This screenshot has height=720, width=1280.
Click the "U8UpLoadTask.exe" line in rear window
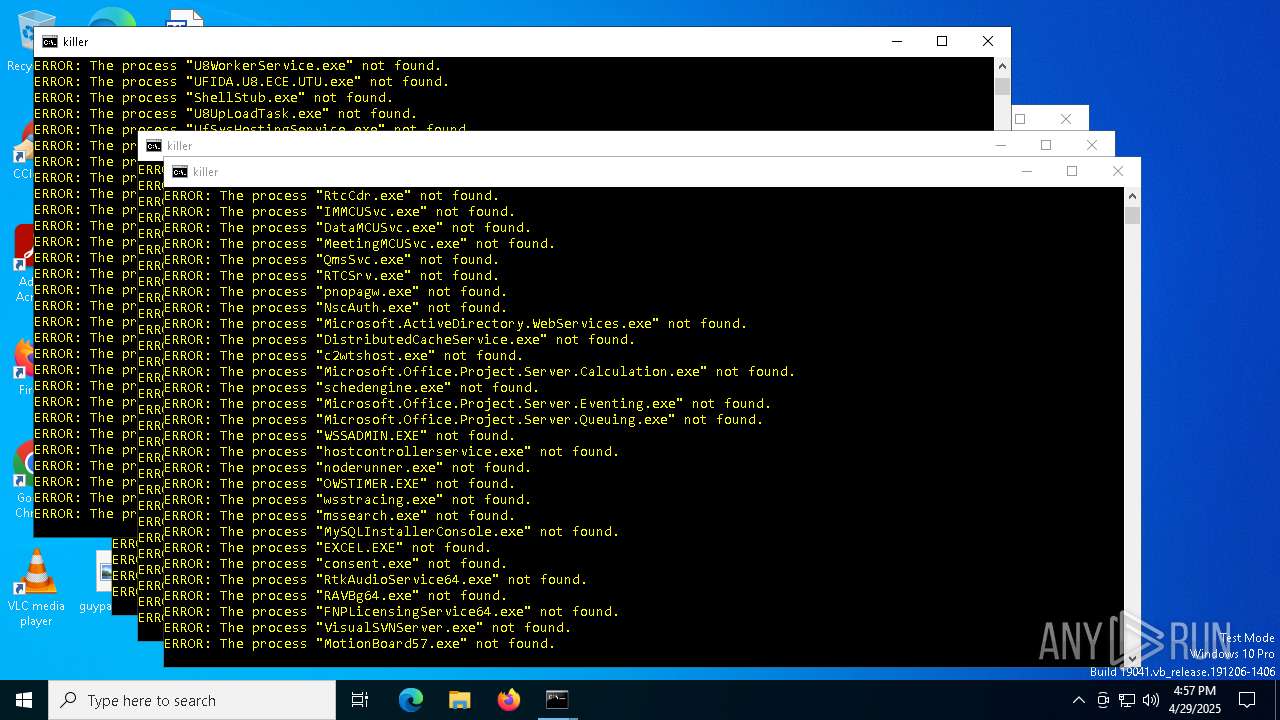click(x=226, y=114)
